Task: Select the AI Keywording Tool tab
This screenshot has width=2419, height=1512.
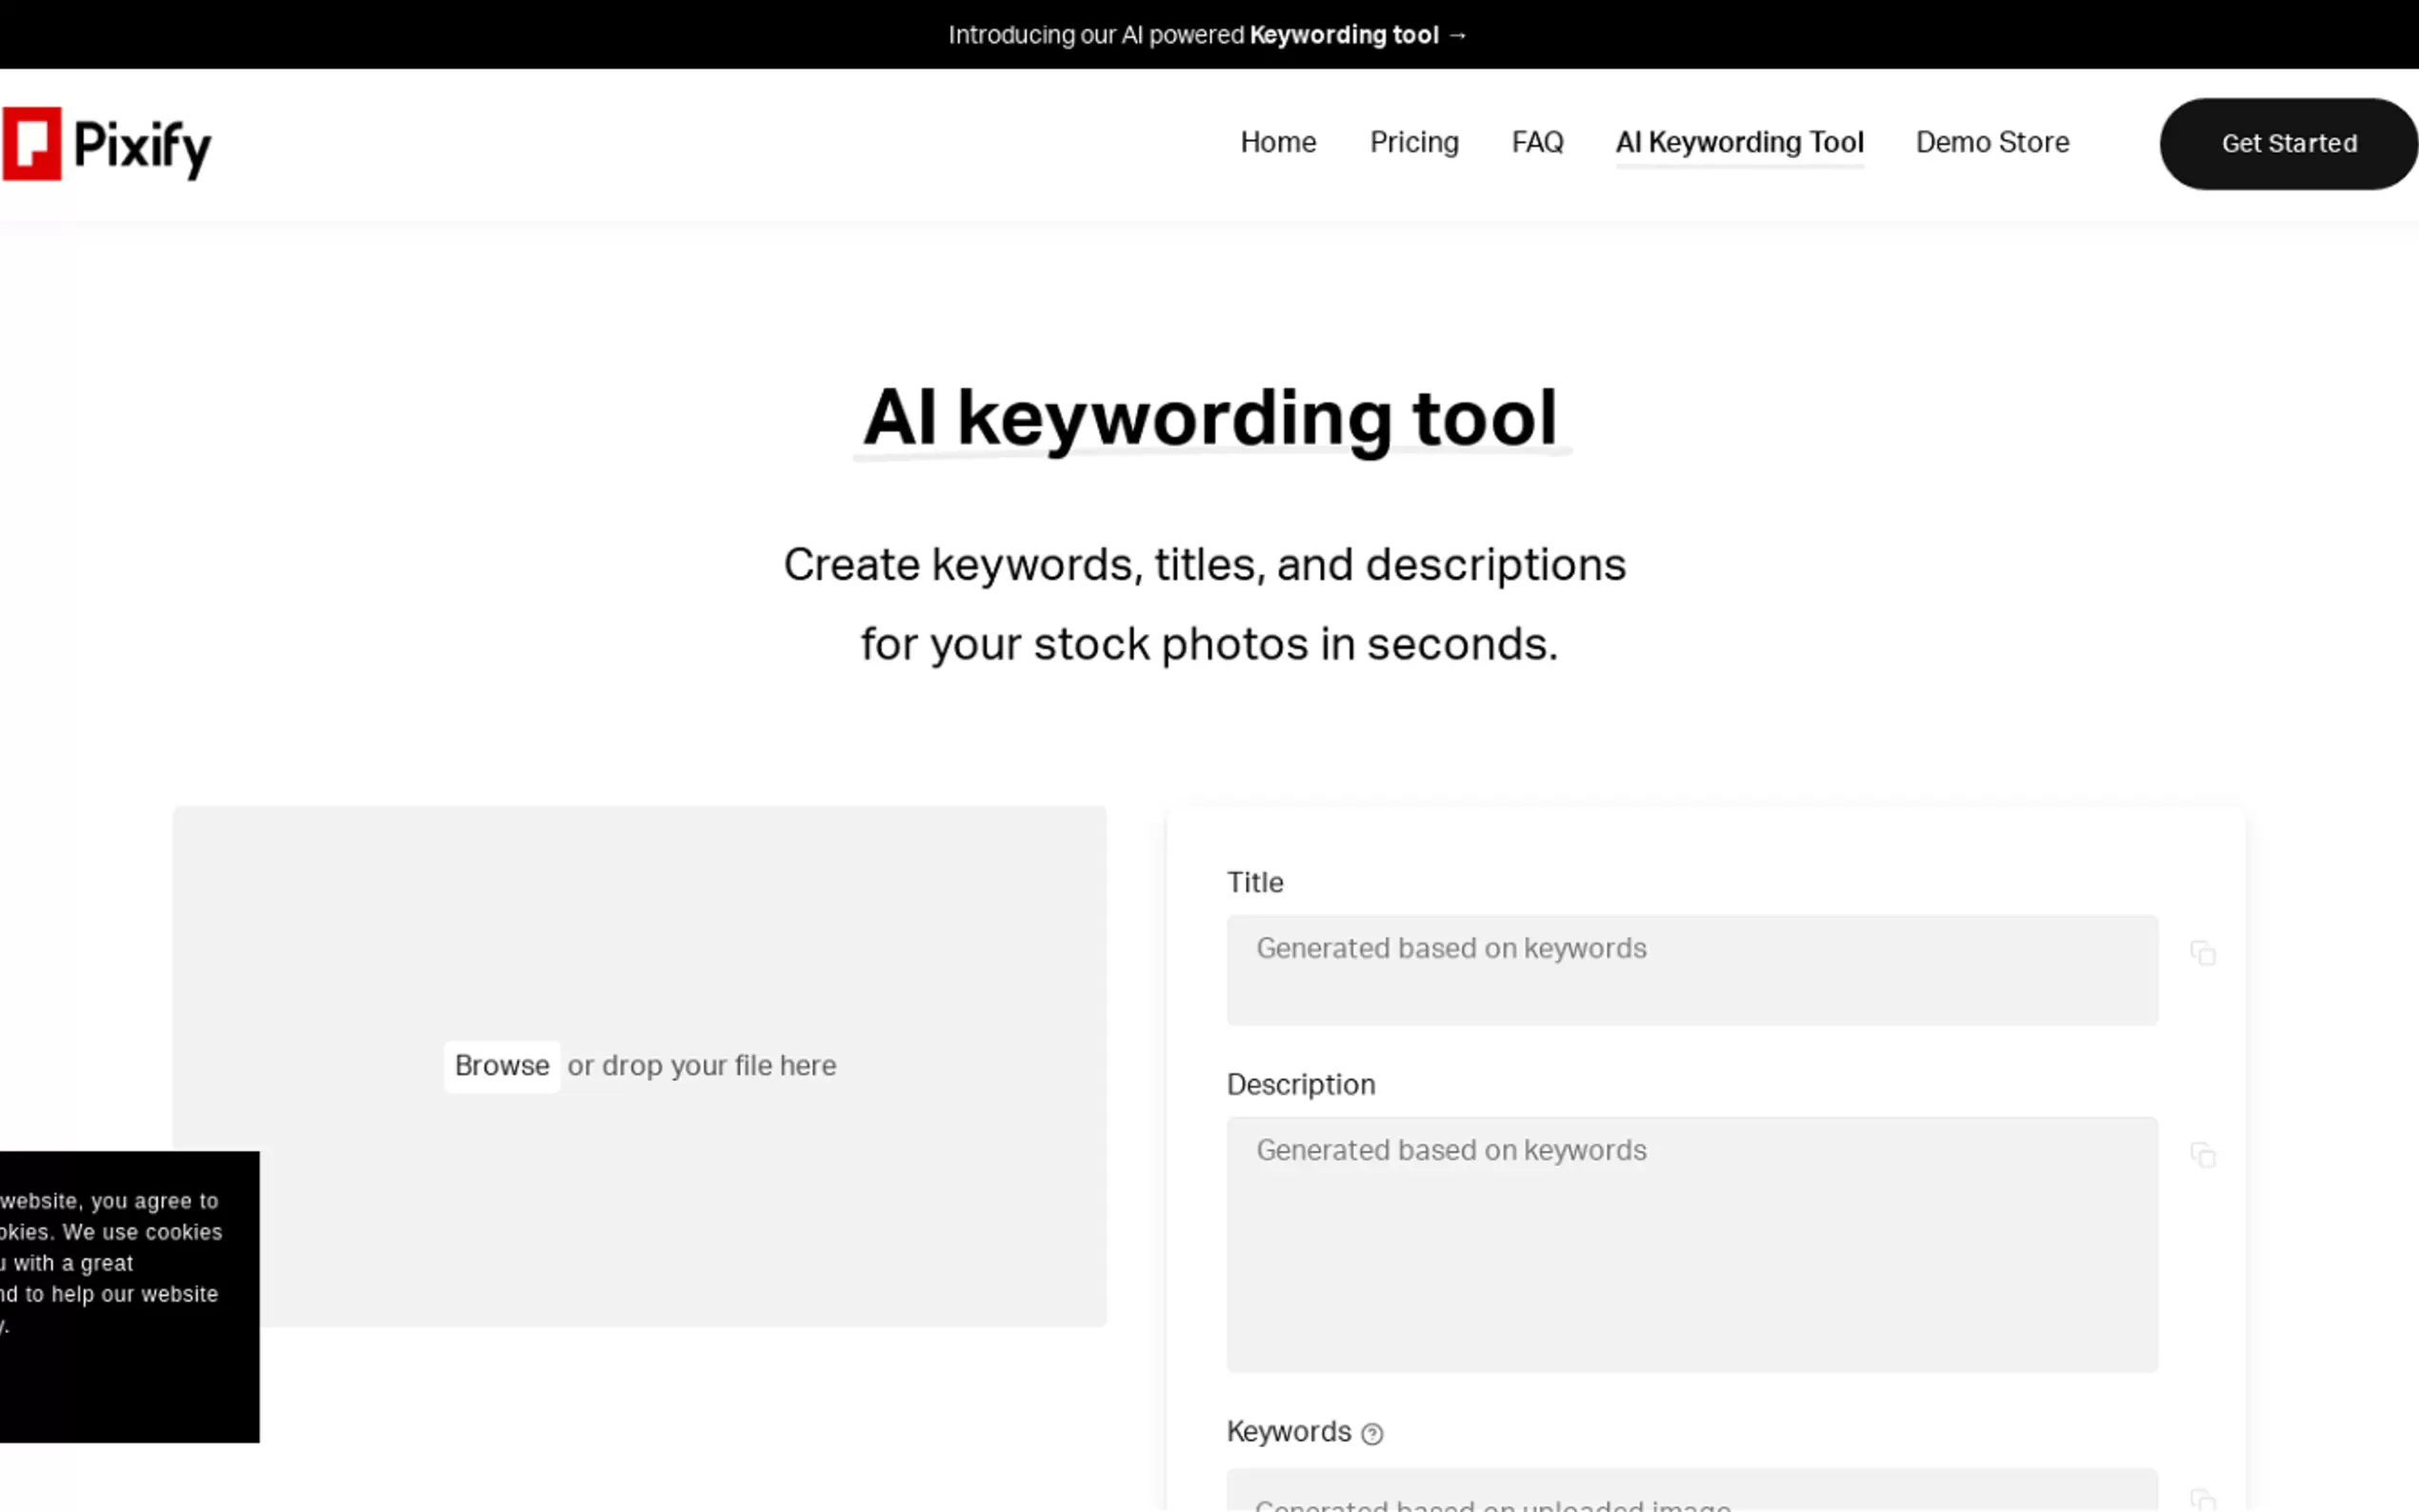Action: (x=1738, y=142)
